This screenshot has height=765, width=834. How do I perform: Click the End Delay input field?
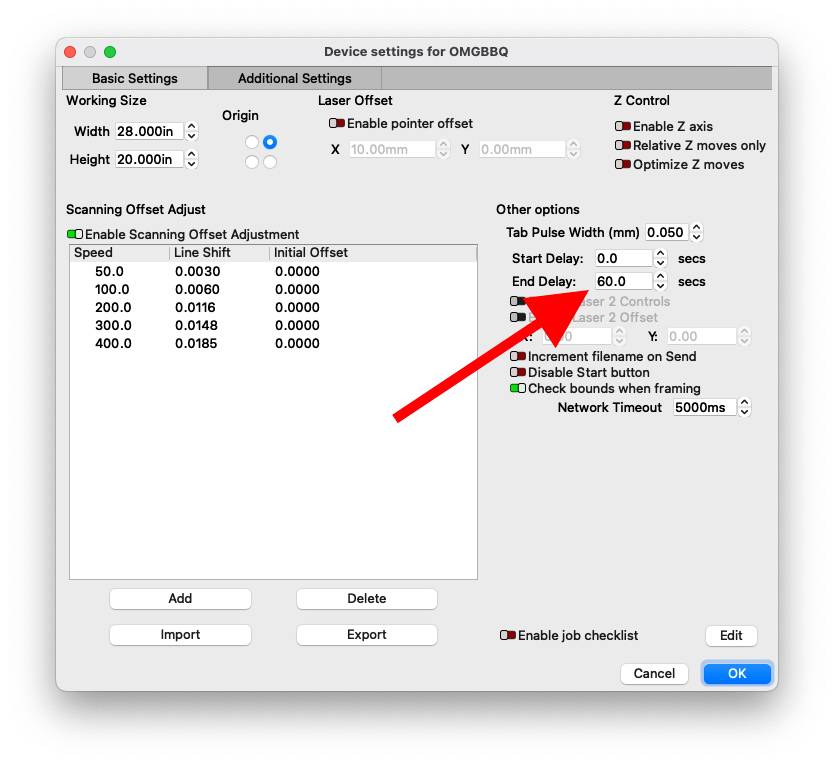tap(623, 282)
